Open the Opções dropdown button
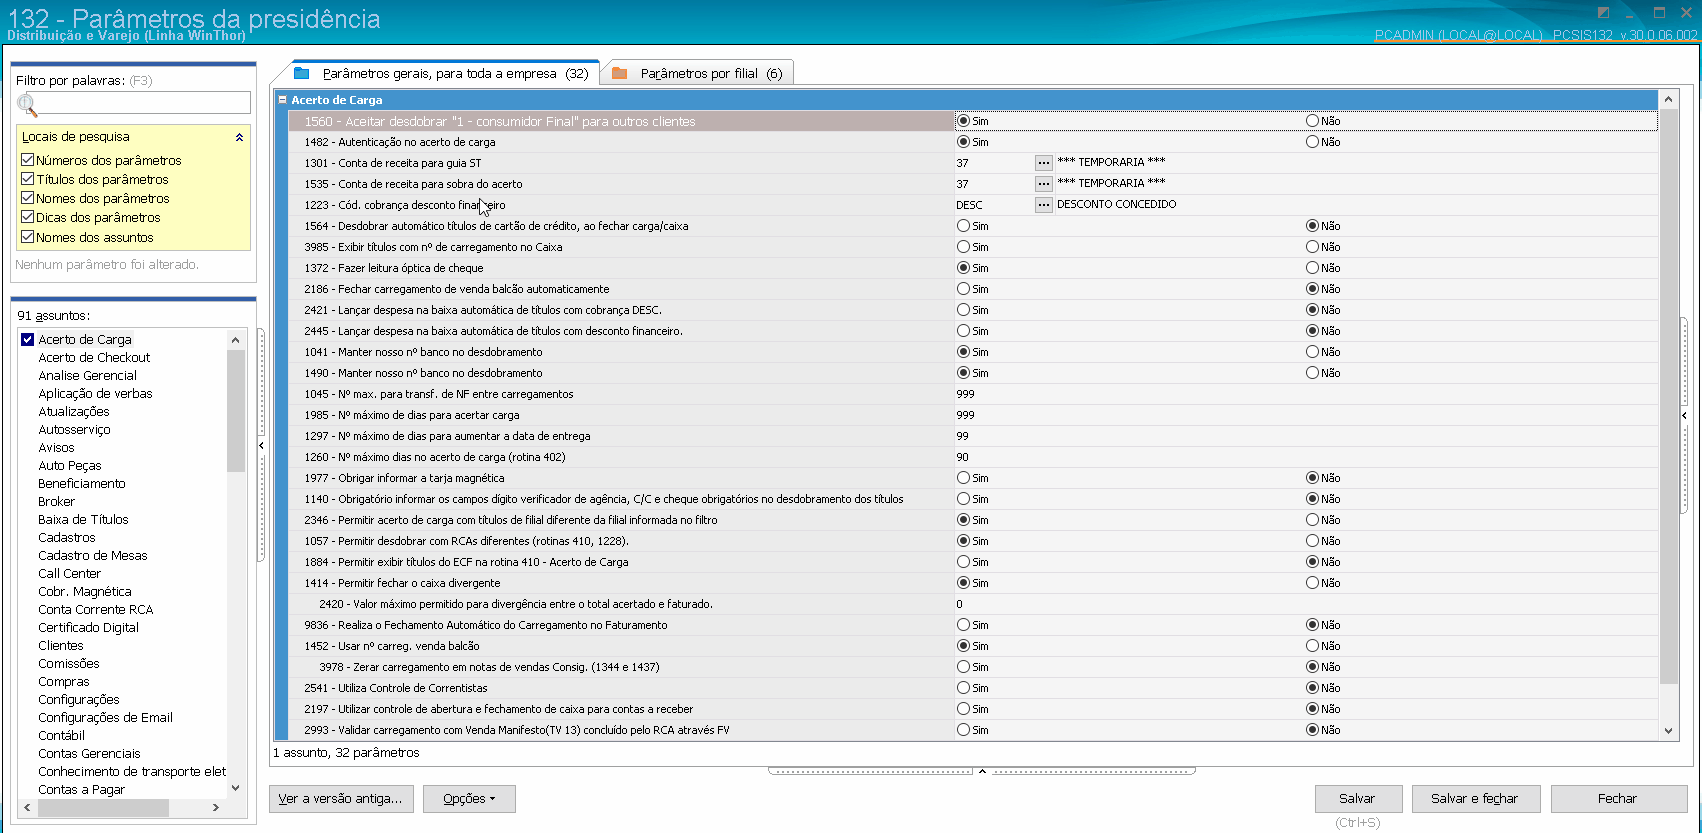This screenshot has width=1702, height=833. [x=469, y=799]
